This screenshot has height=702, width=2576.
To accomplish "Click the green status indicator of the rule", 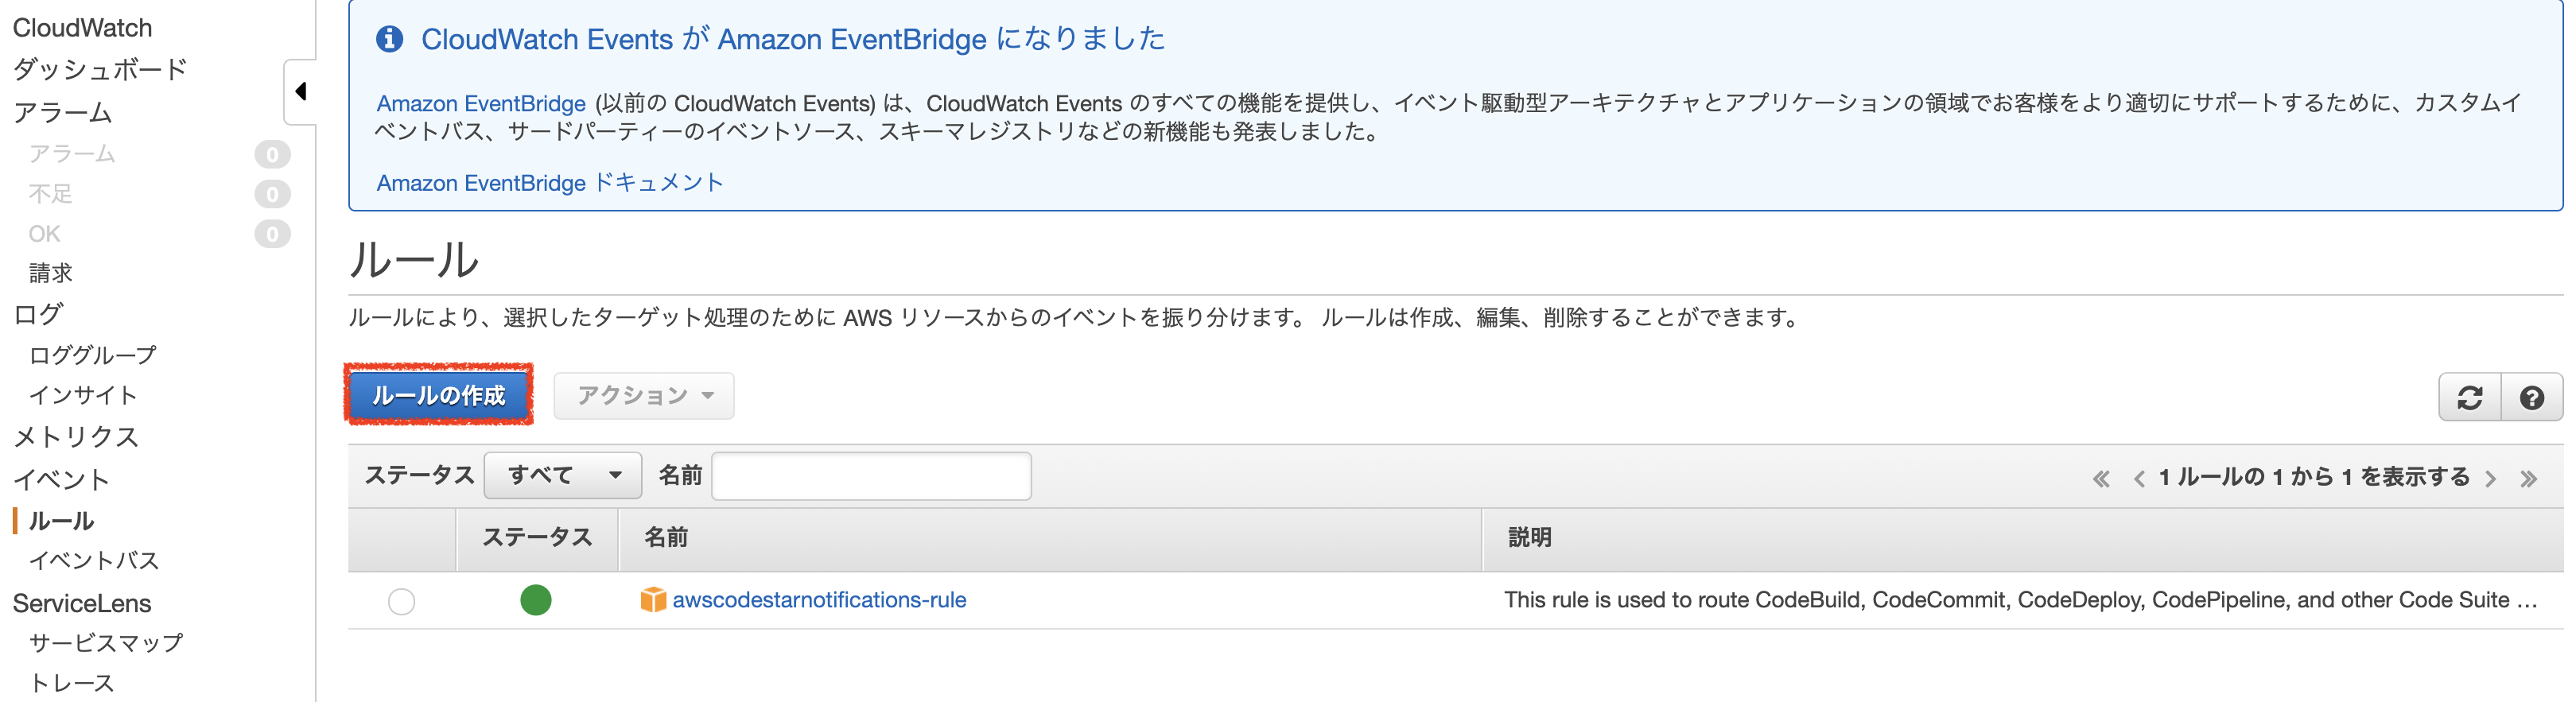I will tap(536, 600).
